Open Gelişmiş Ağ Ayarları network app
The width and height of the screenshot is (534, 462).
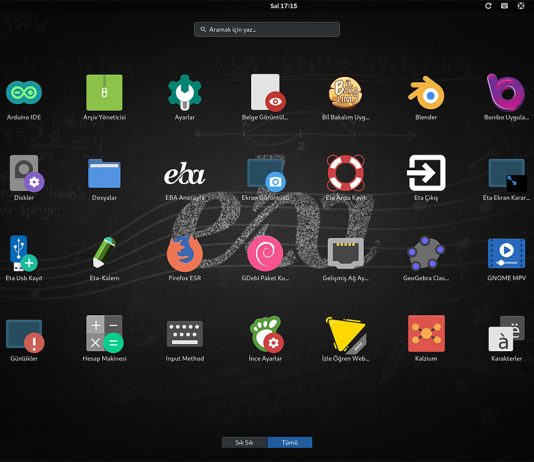click(x=345, y=253)
